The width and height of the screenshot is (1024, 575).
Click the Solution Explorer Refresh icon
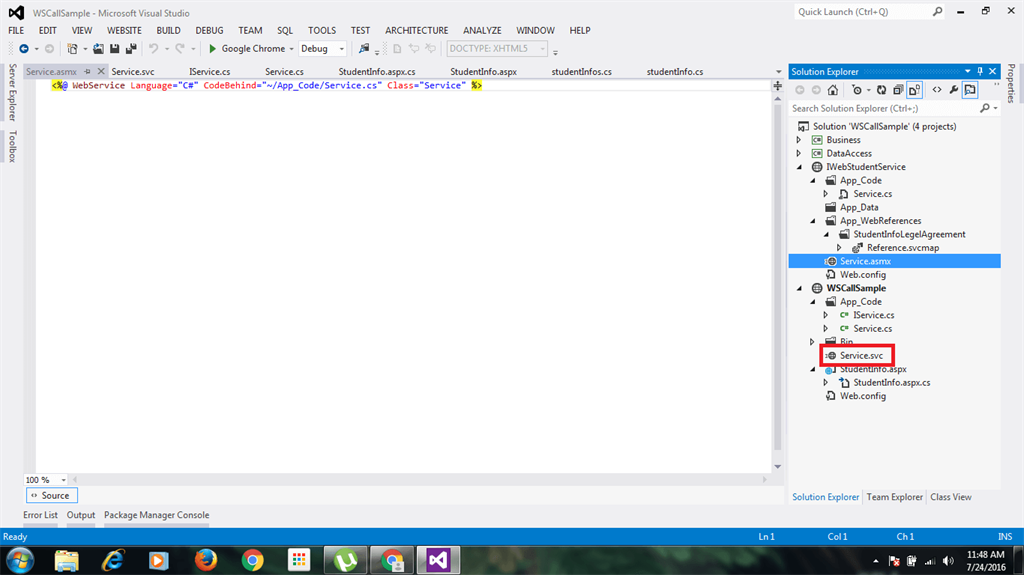pos(882,90)
